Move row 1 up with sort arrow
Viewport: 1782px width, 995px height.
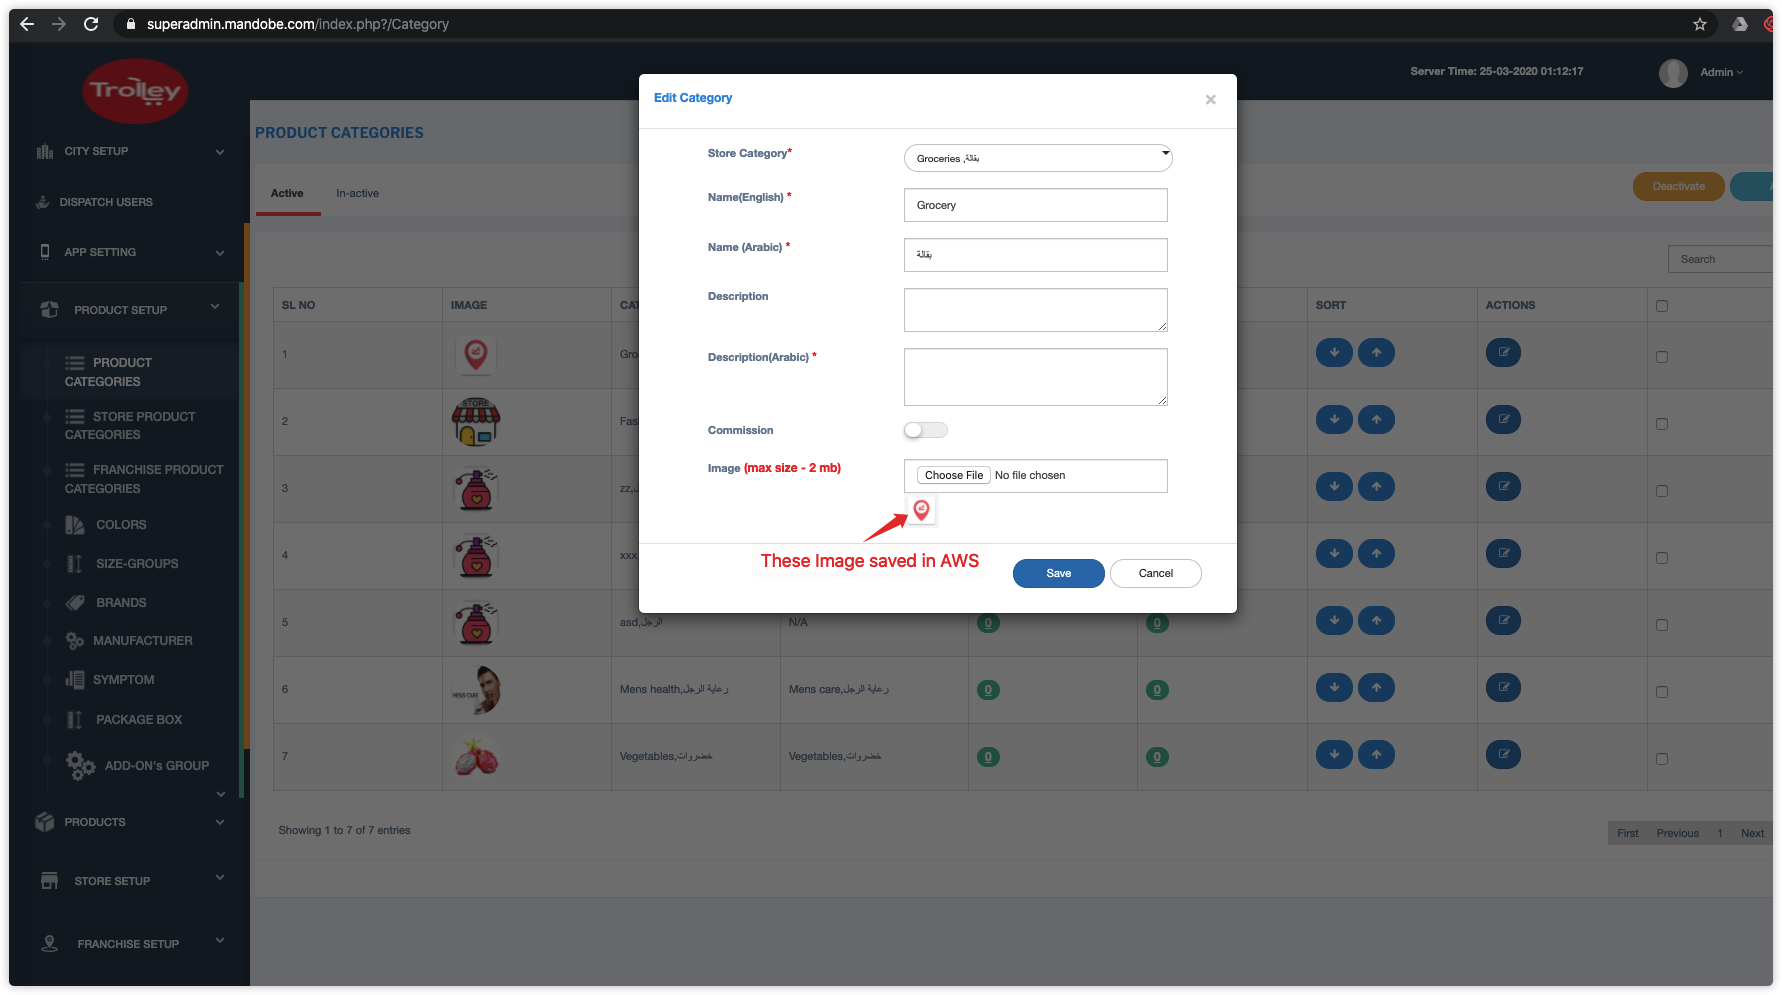(x=1376, y=353)
